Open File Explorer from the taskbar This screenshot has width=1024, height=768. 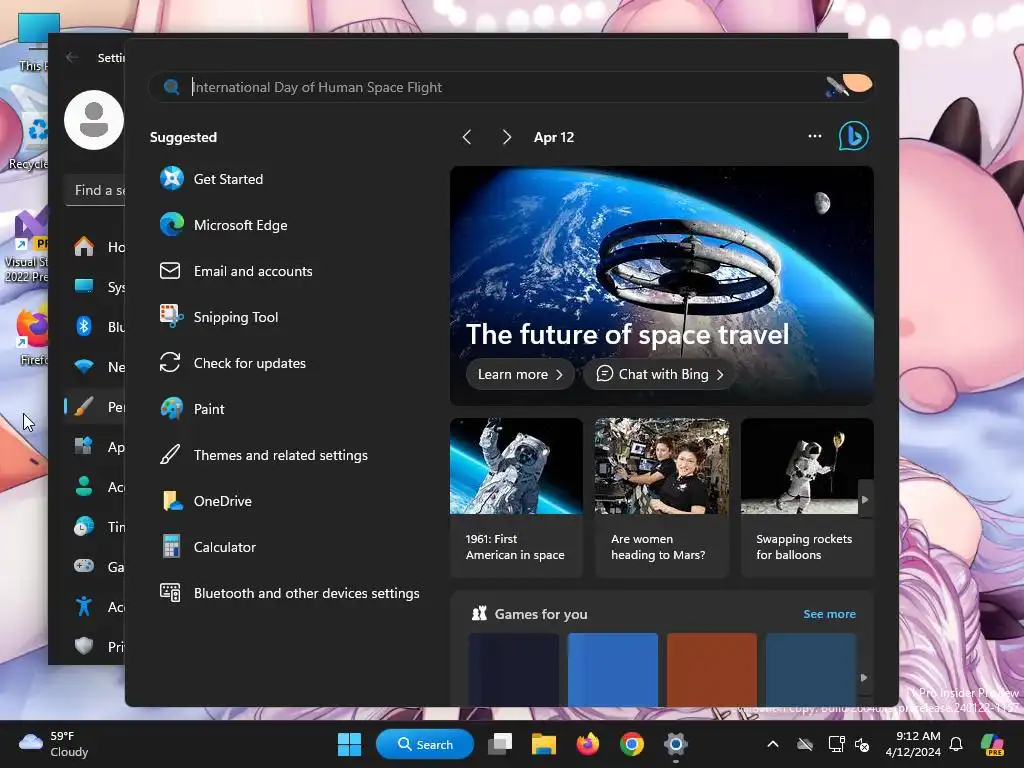coord(543,744)
